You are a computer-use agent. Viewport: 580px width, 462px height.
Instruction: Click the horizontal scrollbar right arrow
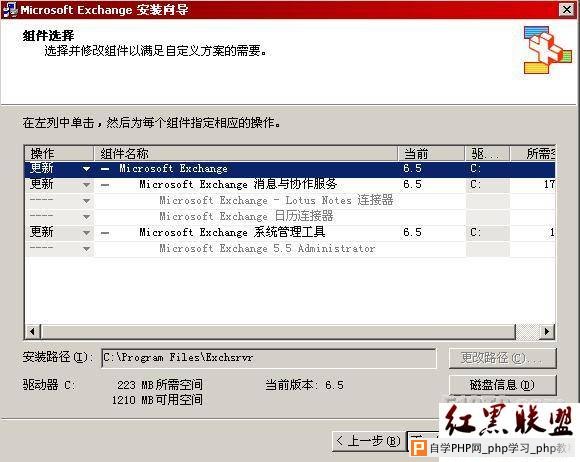(x=547, y=331)
